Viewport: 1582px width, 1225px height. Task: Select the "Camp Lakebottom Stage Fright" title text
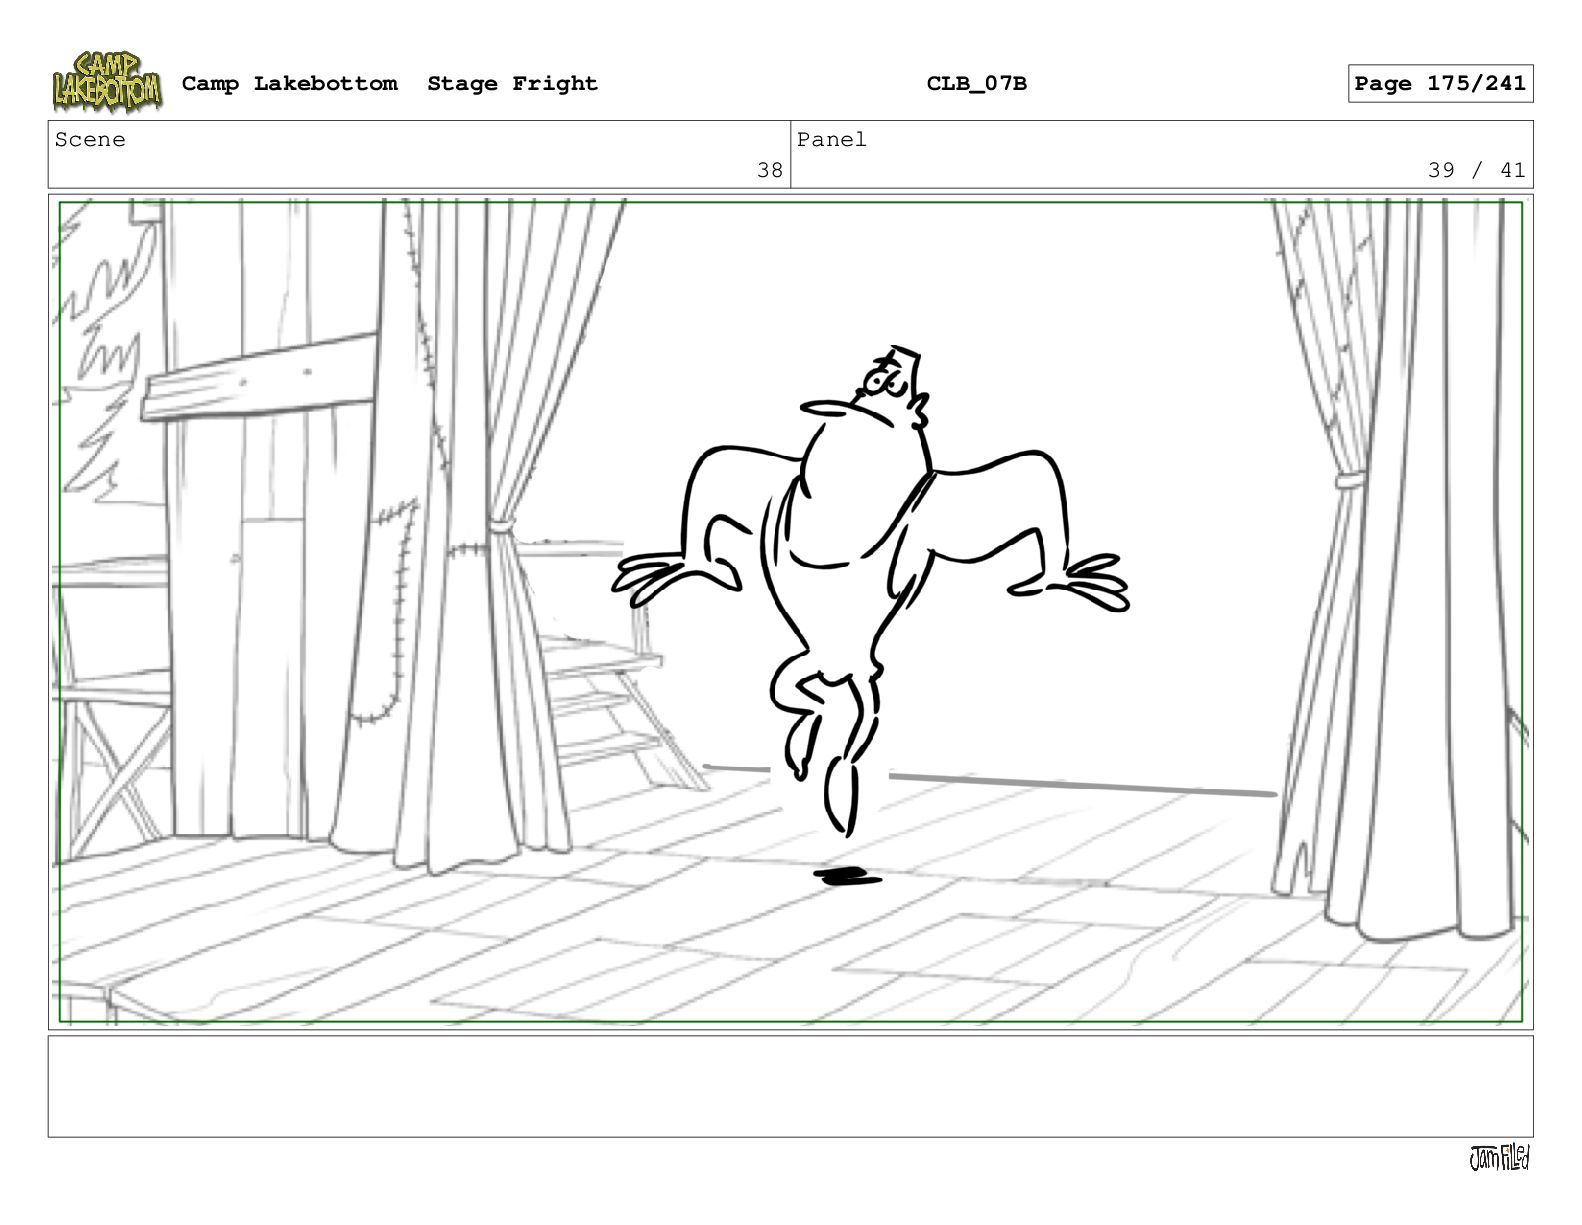[389, 84]
